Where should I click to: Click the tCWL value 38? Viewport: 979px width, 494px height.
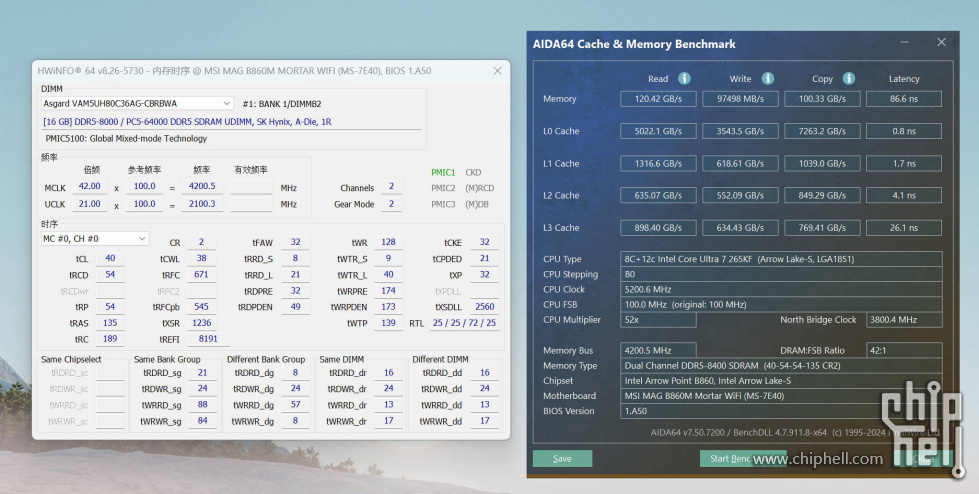(201, 258)
